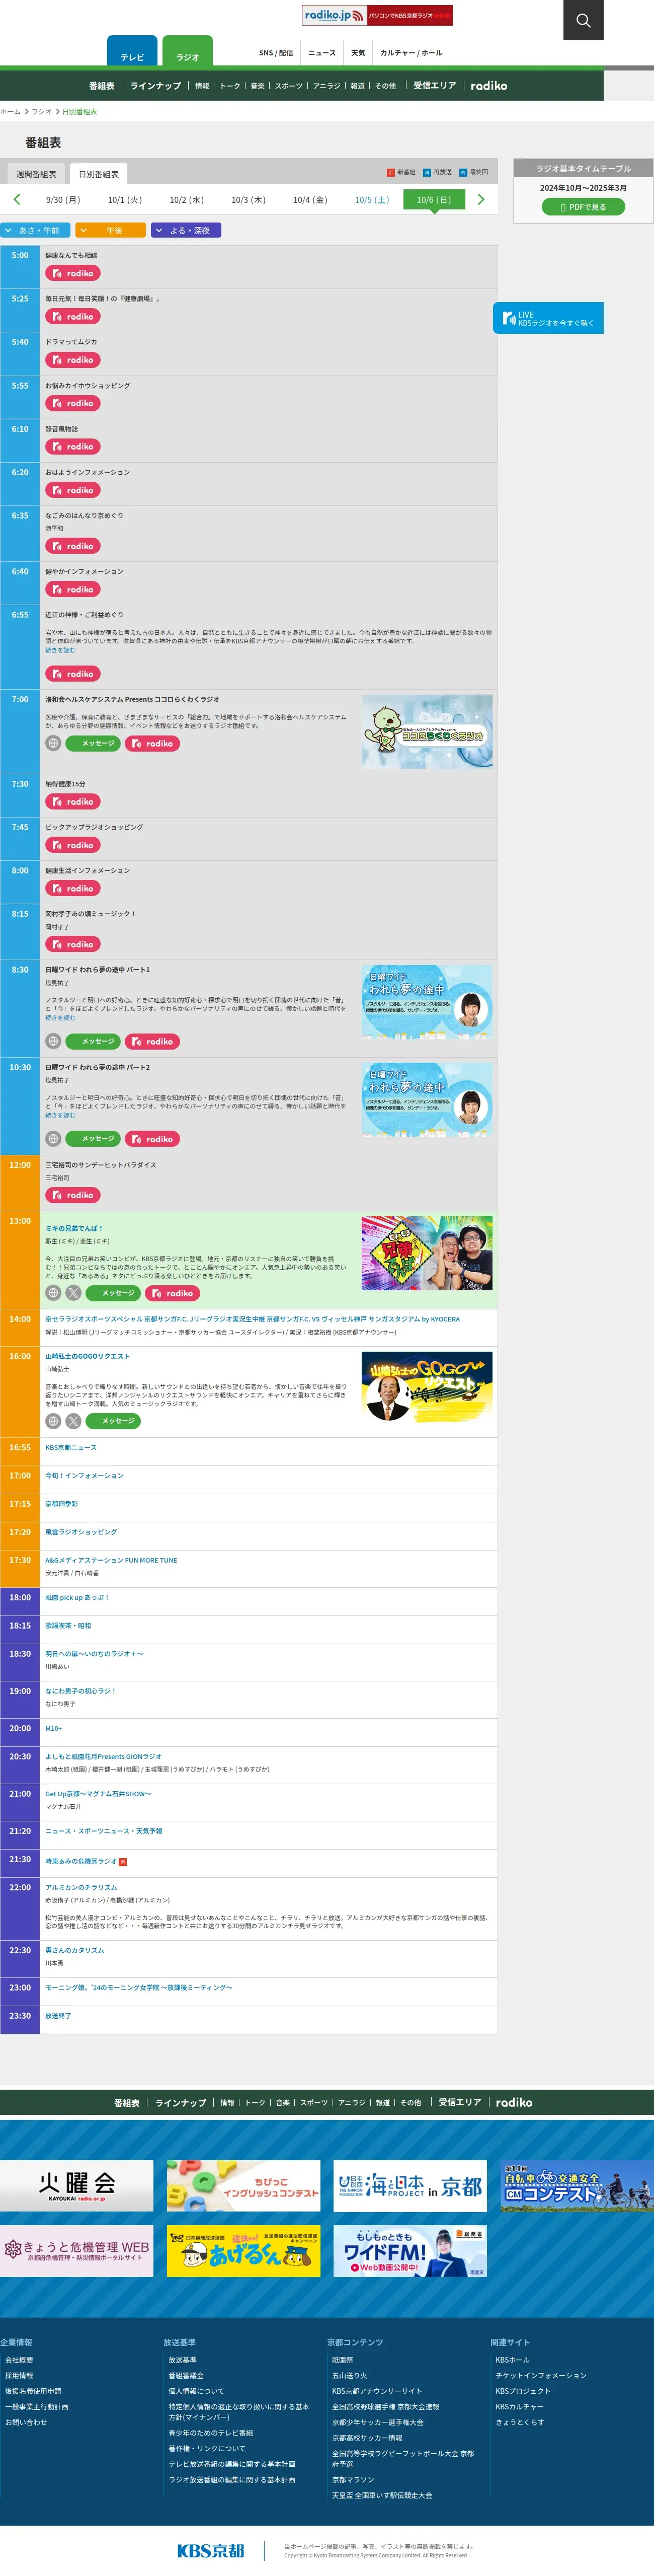Open radiko for 録音風物誌 at 6:10
This screenshot has height=2576, width=654.
[x=72, y=446]
